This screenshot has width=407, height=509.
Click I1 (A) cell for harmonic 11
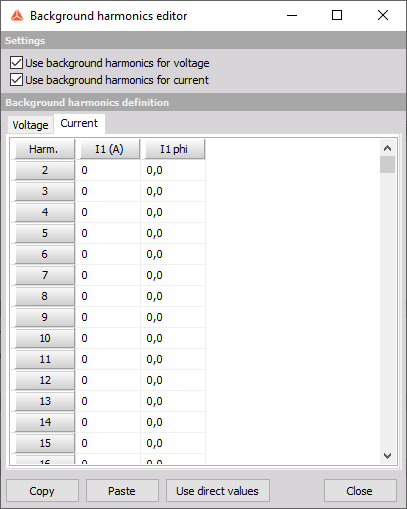108,359
